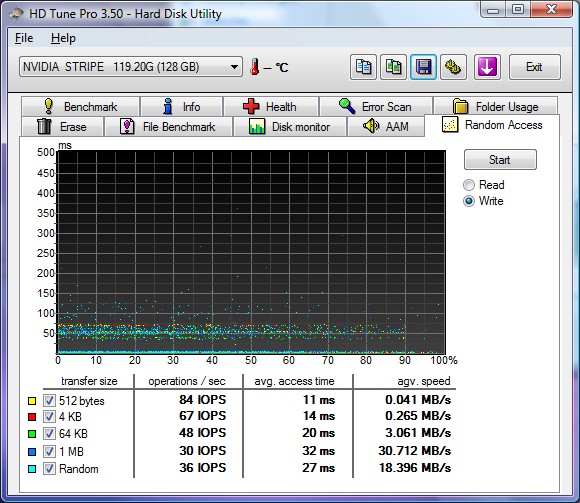This screenshot has height=503, width=580.
Task: Click the blue 1 MB color swatch
Action: point(32,452)
